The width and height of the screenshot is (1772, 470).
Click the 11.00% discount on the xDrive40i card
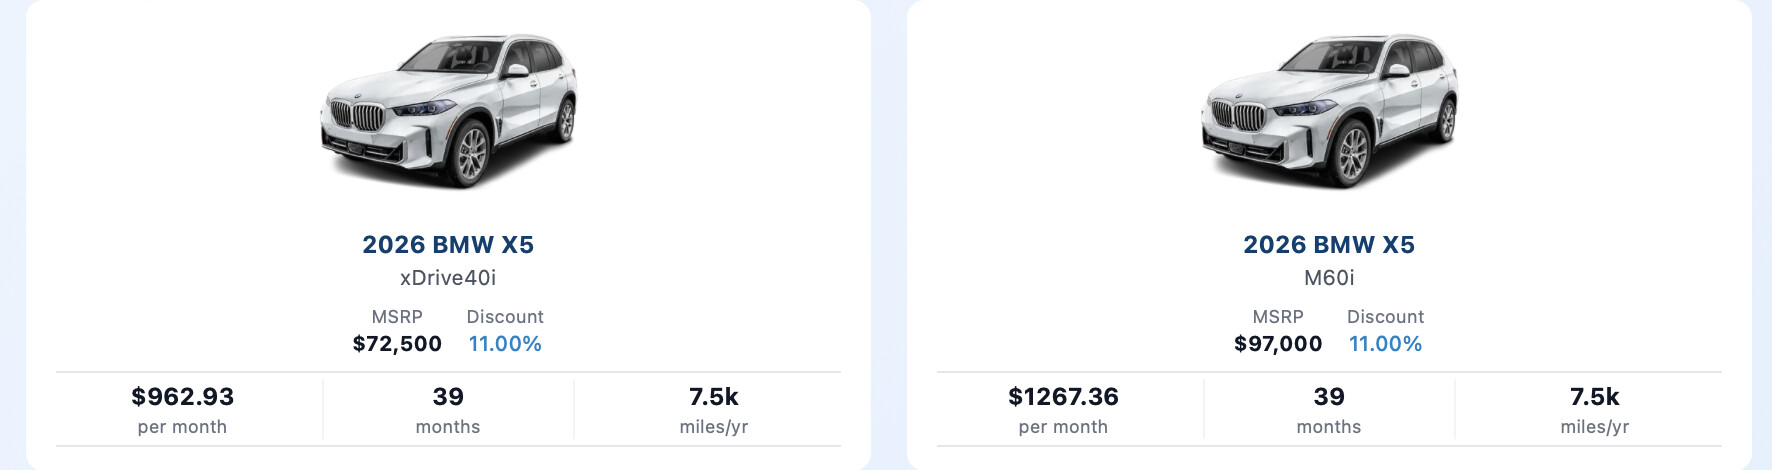point(505,344)
